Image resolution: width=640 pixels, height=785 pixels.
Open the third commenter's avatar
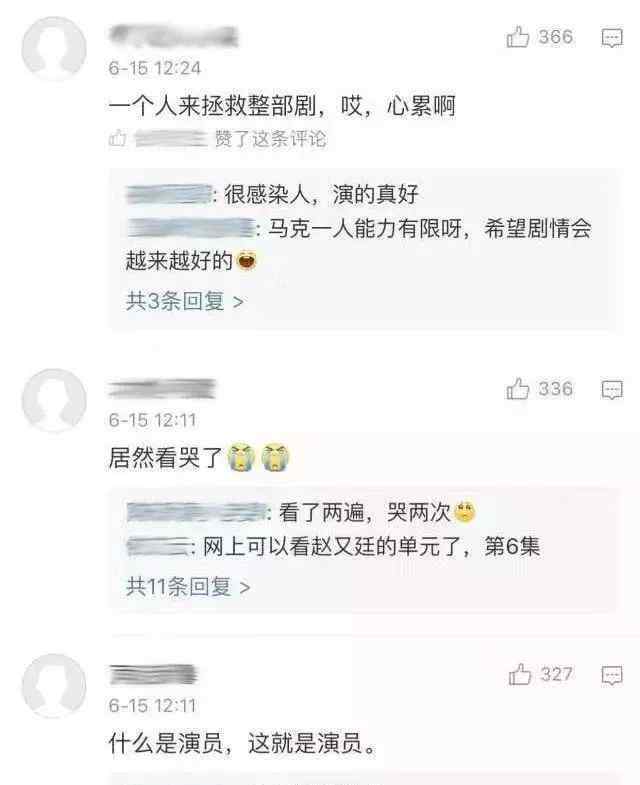54,686
